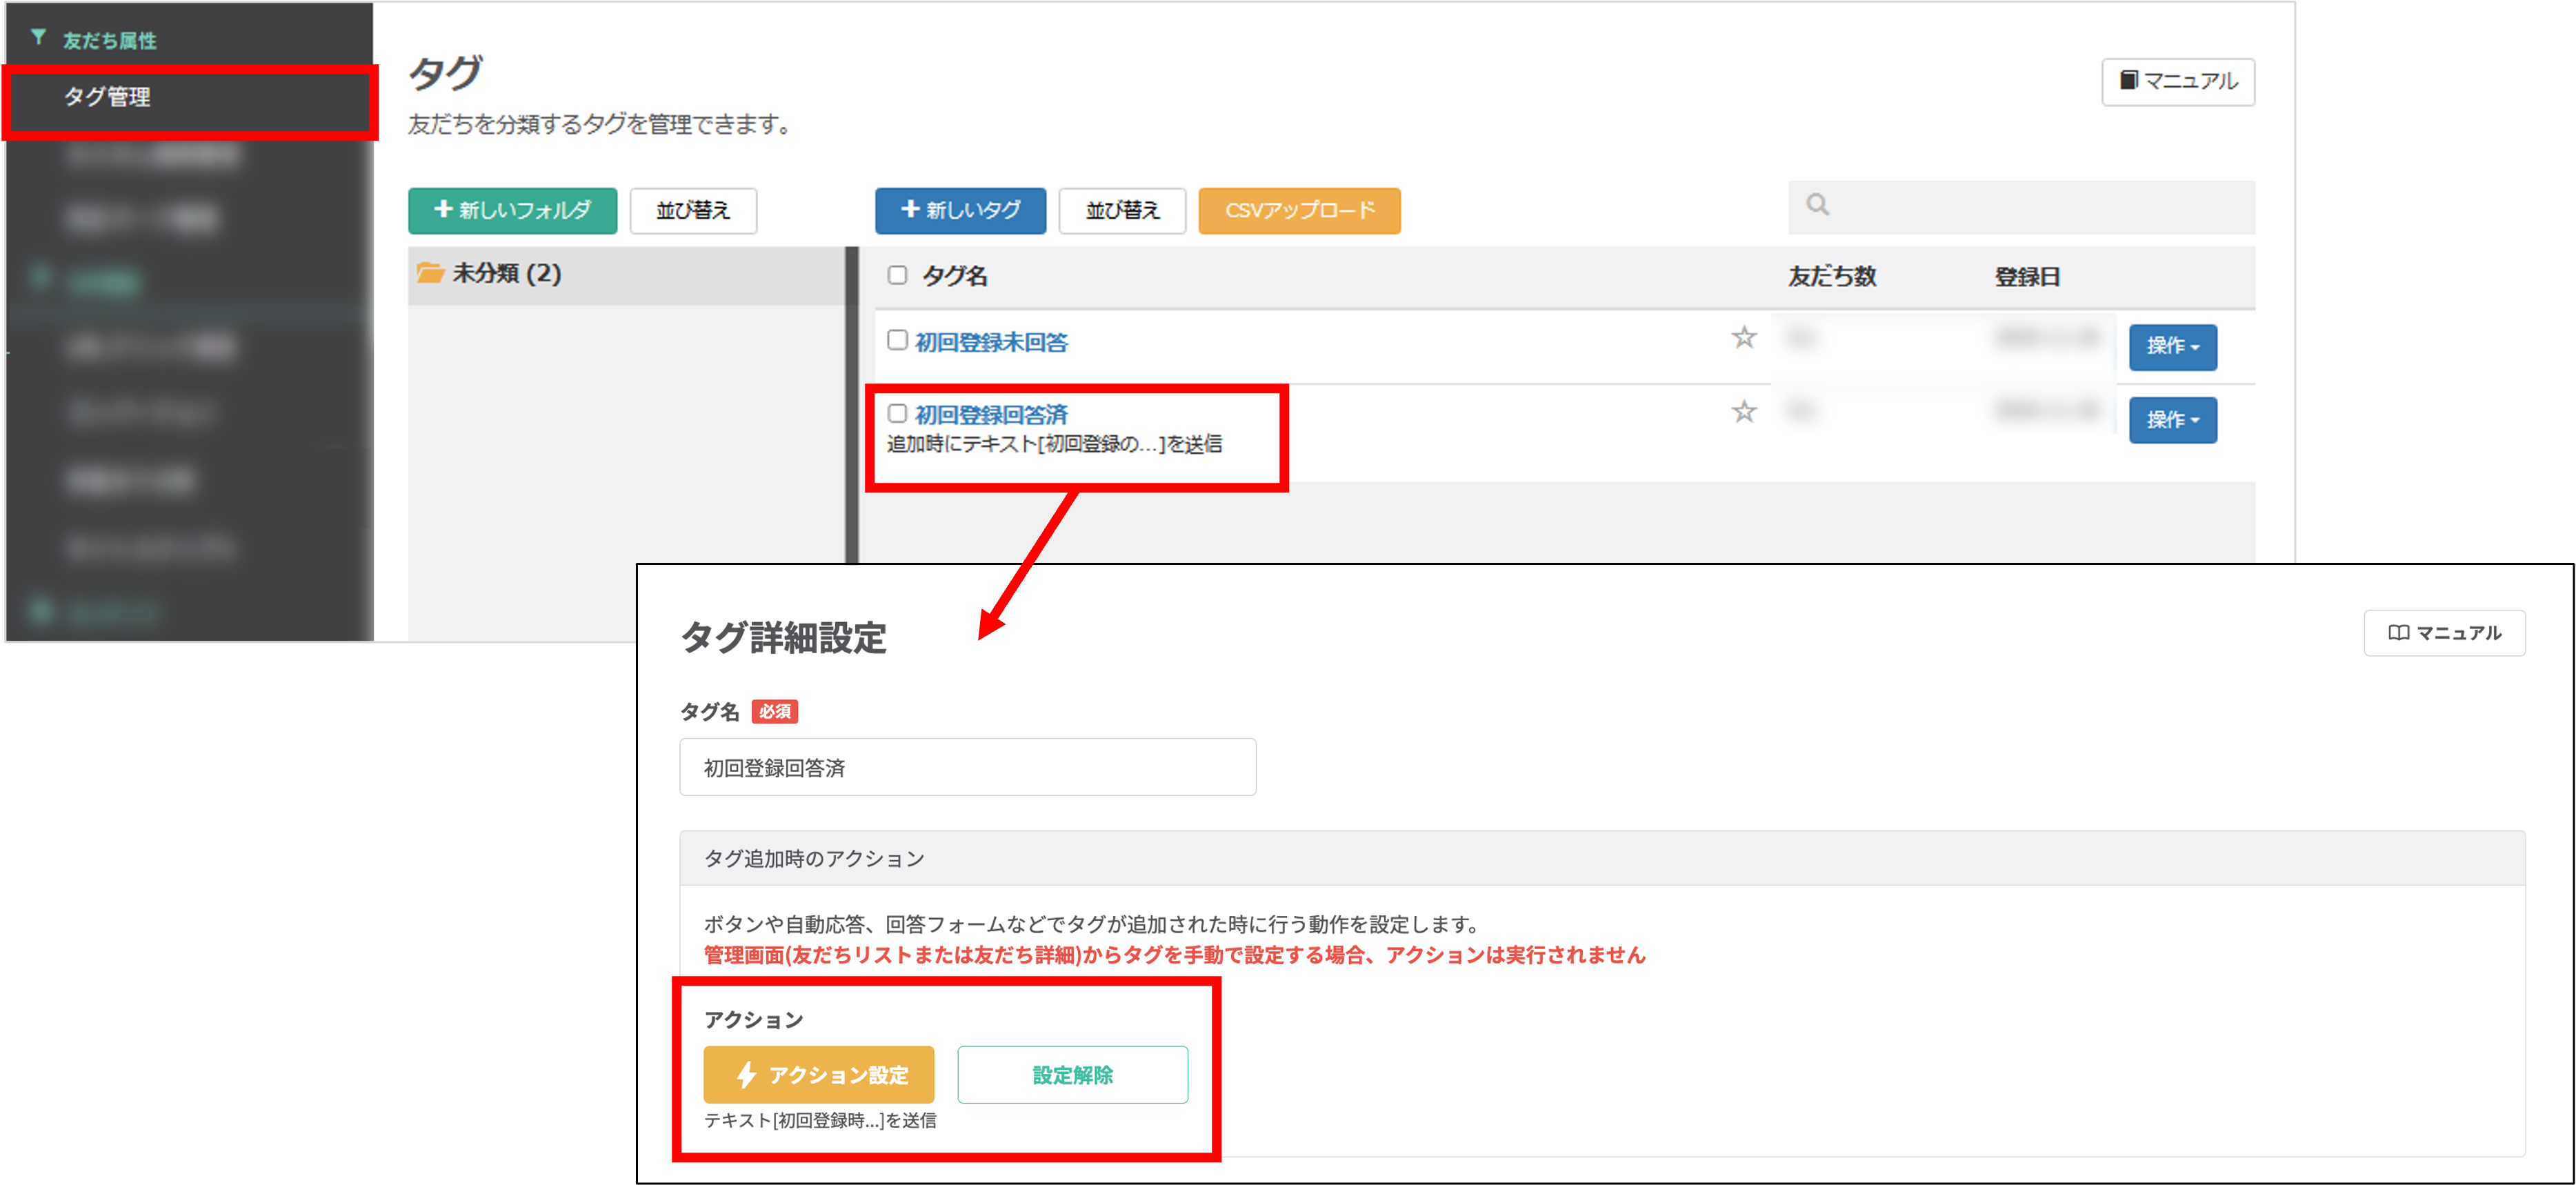This screenshot has width=2576, height=1185.
Task: Open タグ管理 in the sidebar
Action: (108, 97)
